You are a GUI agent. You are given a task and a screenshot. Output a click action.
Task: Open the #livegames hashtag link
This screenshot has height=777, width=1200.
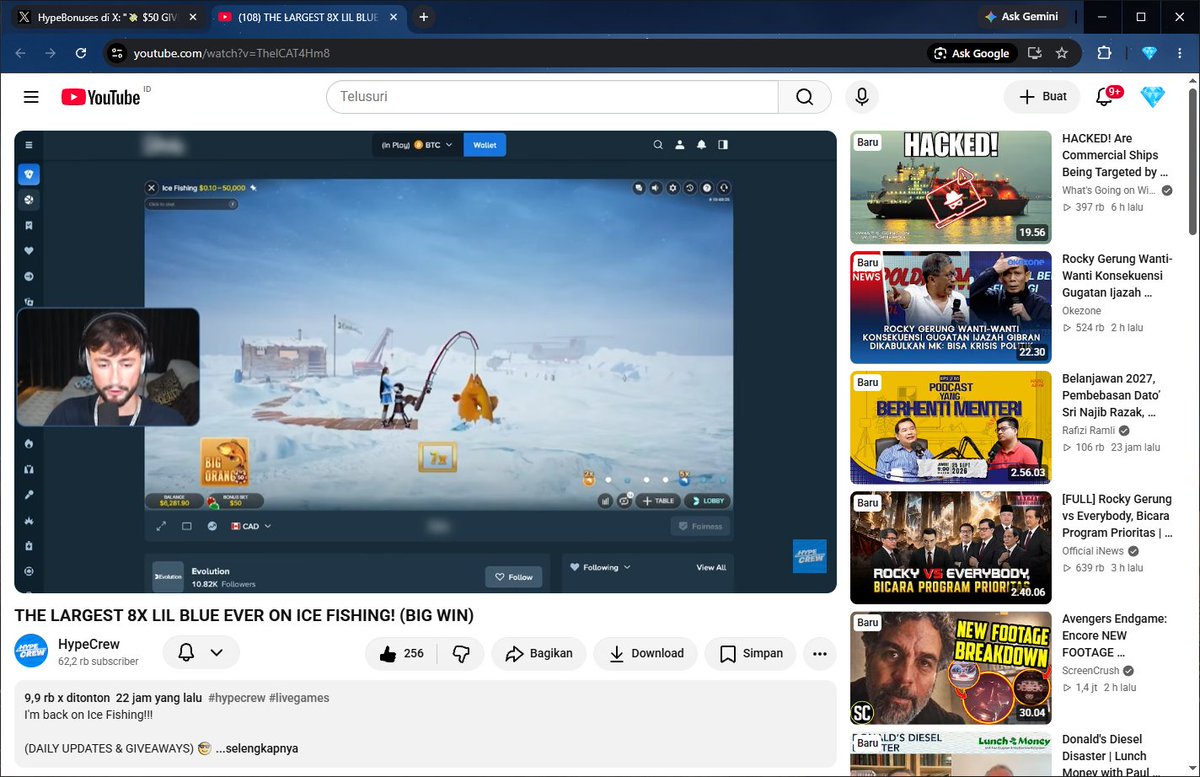click(x=299, y=698)
